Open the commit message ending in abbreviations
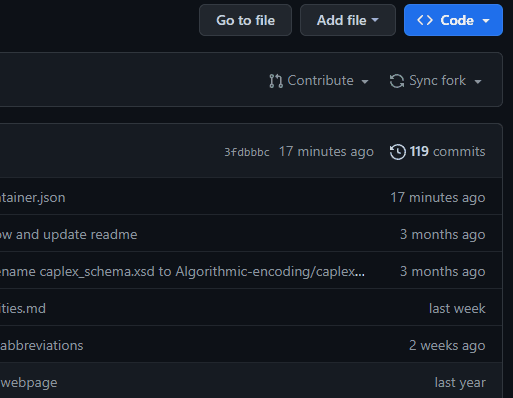The width and height of the screenshot is (513, 398). (42, 346)
